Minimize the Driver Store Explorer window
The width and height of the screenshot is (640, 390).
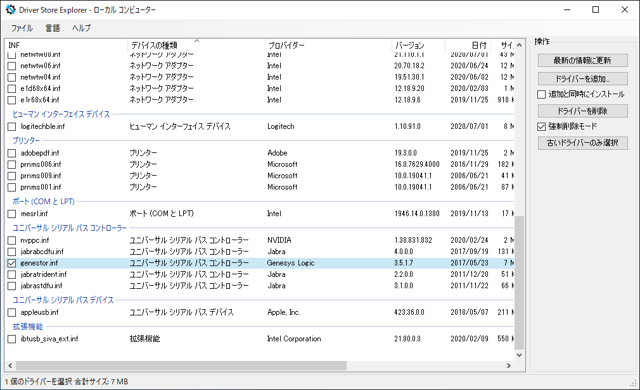tap(567, 10)
